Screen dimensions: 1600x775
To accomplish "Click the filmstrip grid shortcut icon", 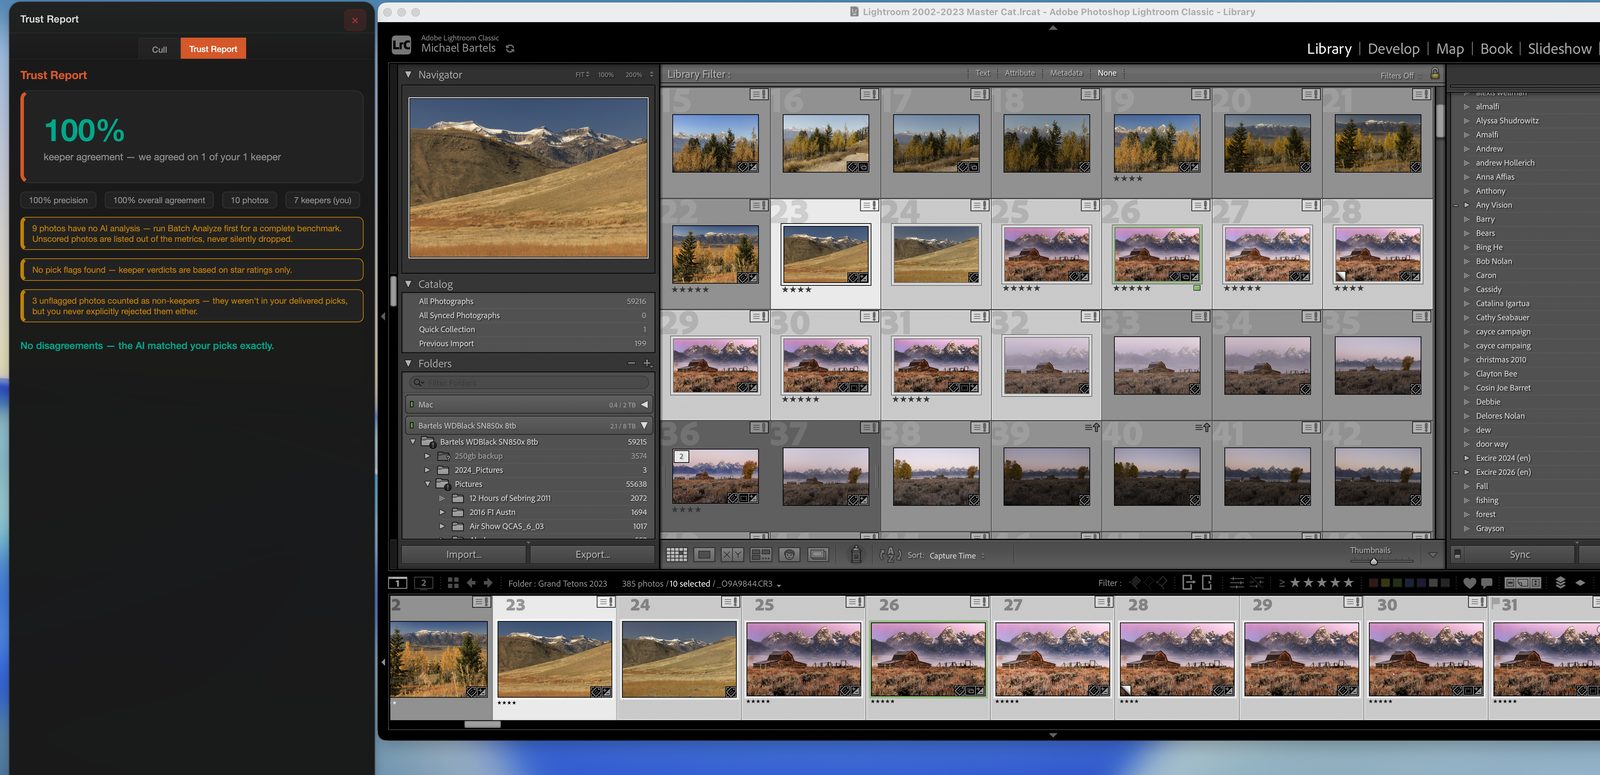I will [x=453, y=583].
